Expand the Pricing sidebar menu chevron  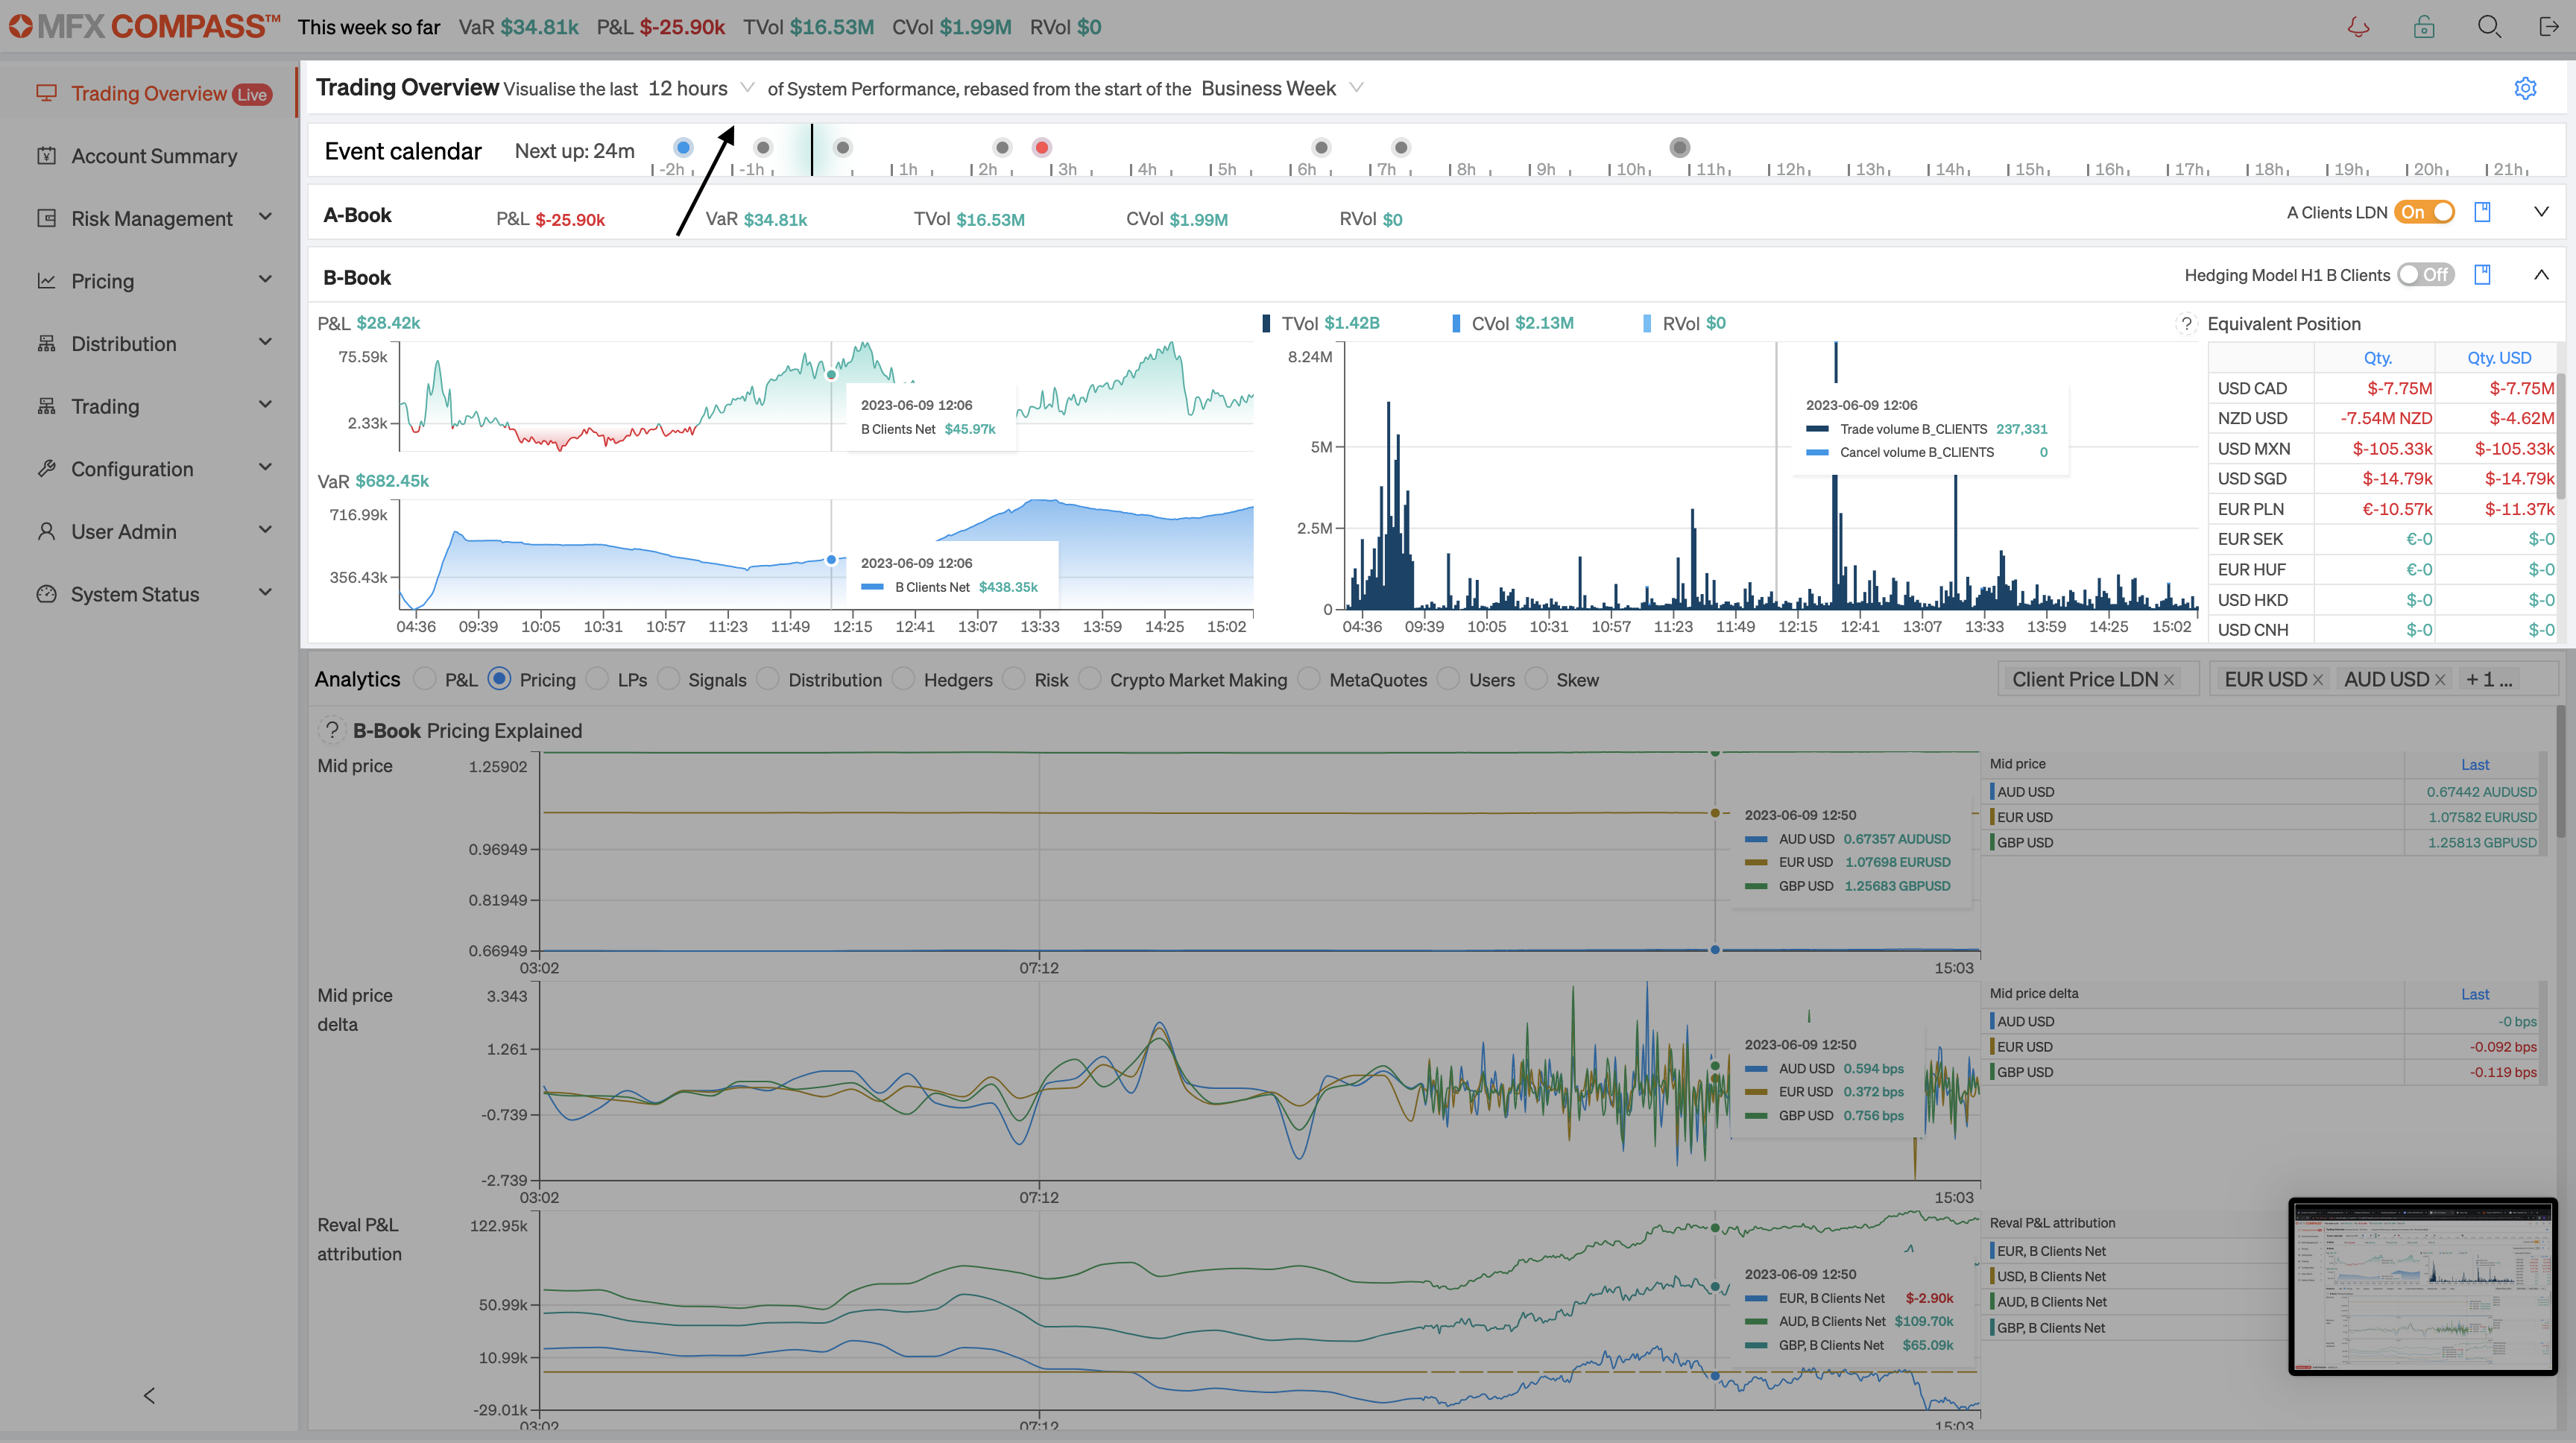pyautogui.click(x=265, y=280)
